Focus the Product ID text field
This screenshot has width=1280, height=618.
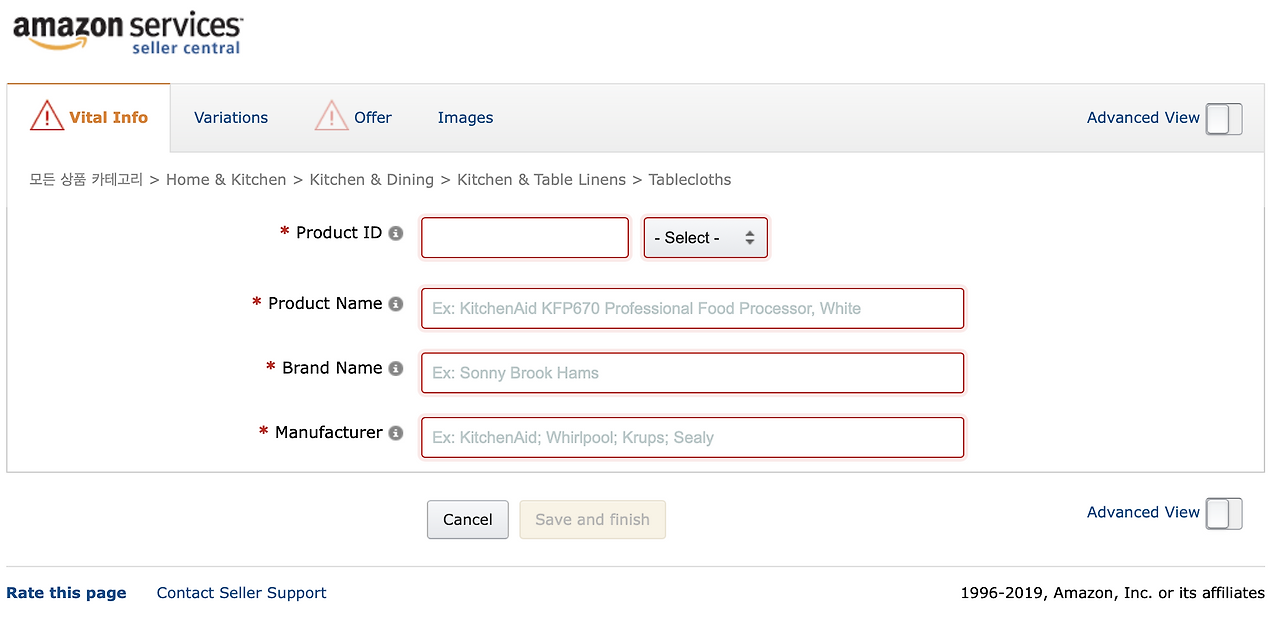tap(525, 238)
